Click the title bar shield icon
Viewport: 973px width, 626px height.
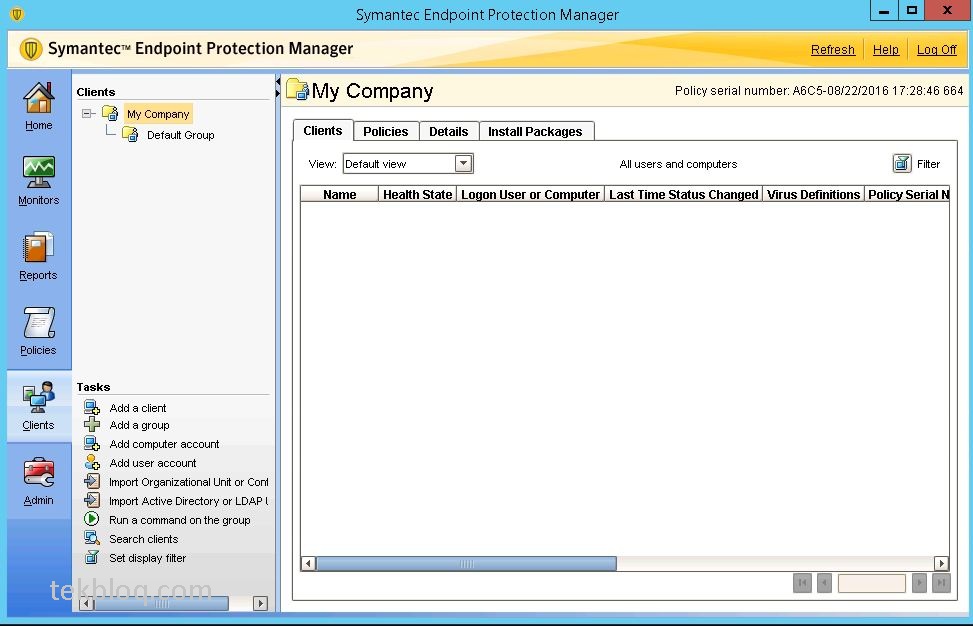click(17, 14)
